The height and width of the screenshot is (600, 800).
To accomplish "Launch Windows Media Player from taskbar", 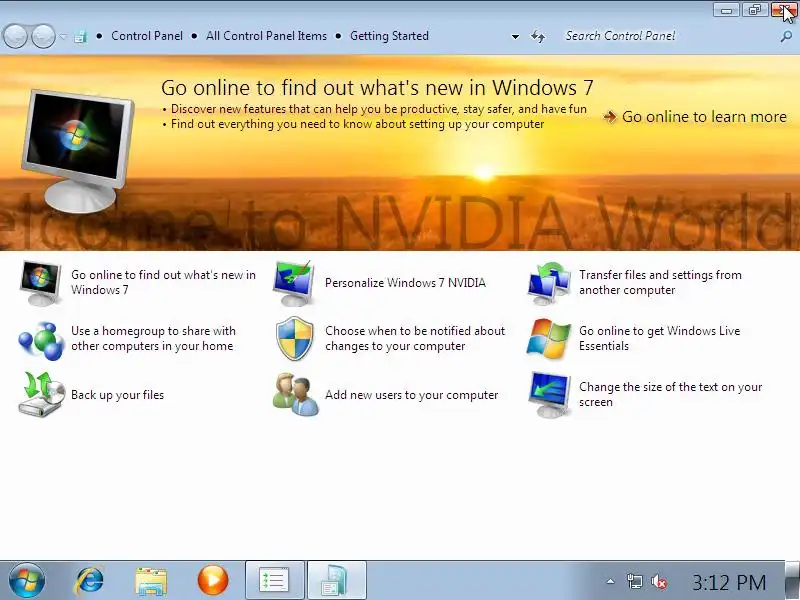I will pos(213,580).
